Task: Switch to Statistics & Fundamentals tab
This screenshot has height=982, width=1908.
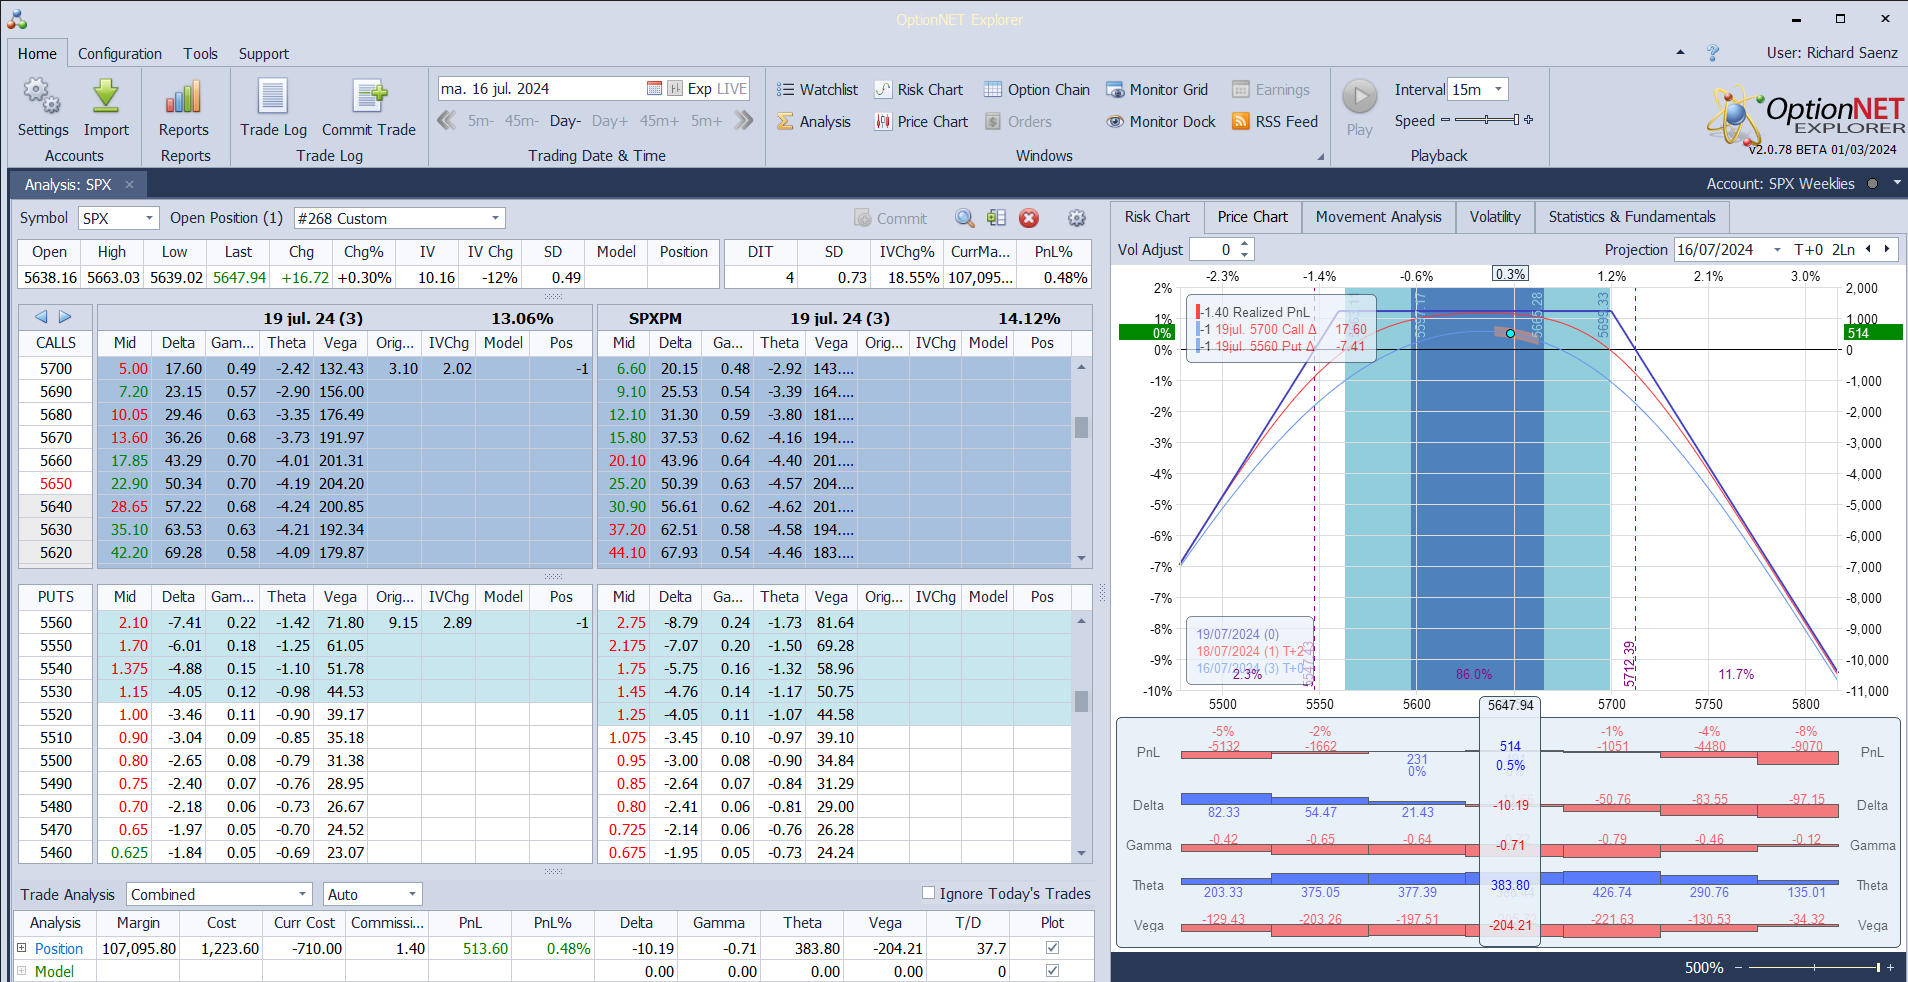Action: 1632,217
